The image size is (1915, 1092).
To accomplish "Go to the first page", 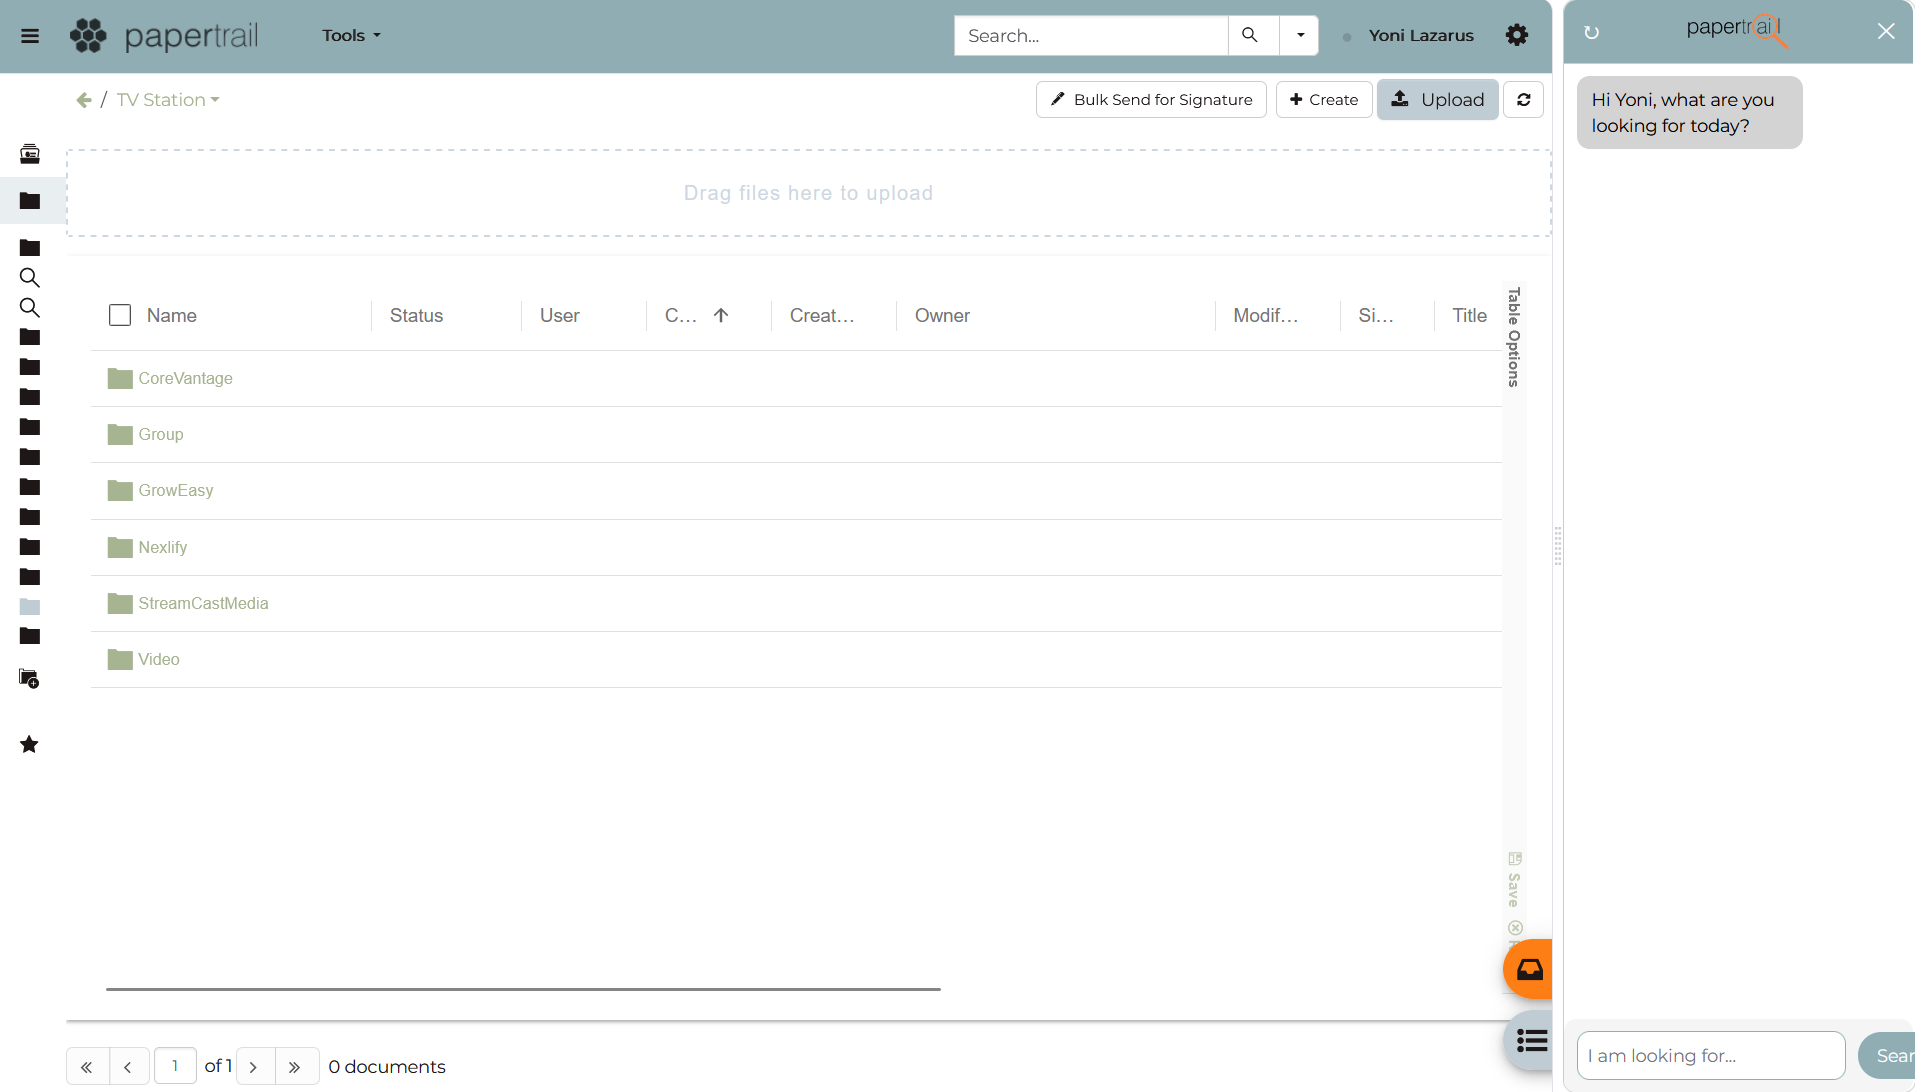I will pyautogui.click(x=87, y=1067).
